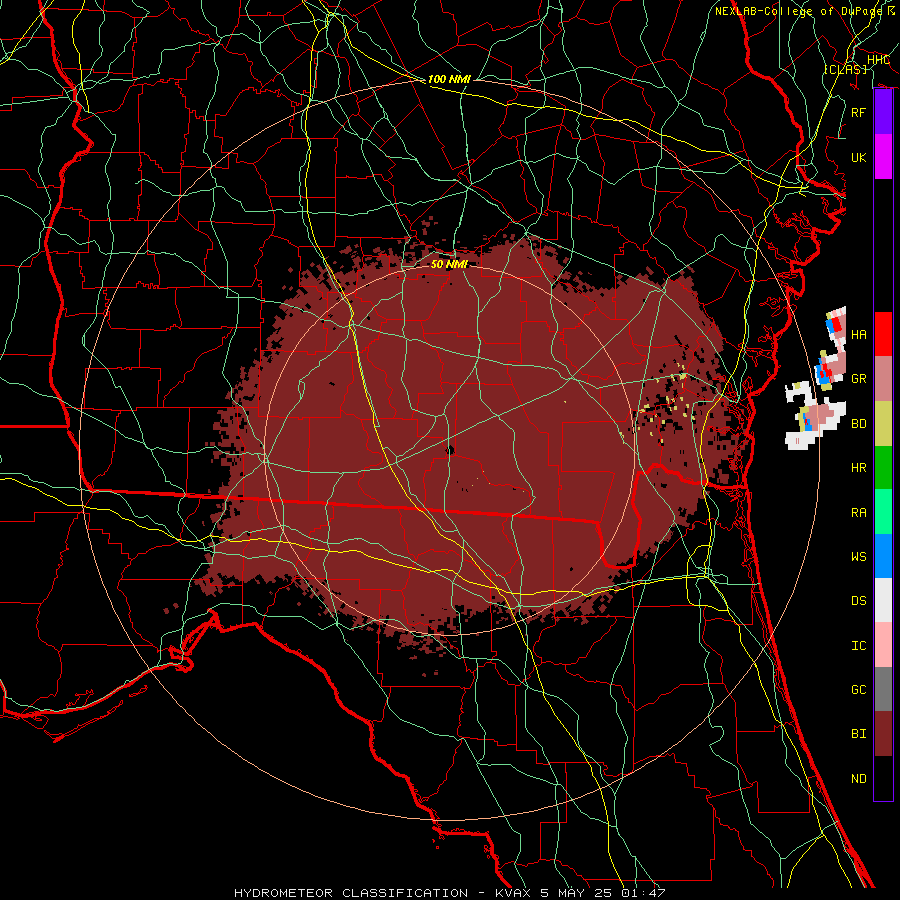Click the BD legend label

tap(859, 424)
